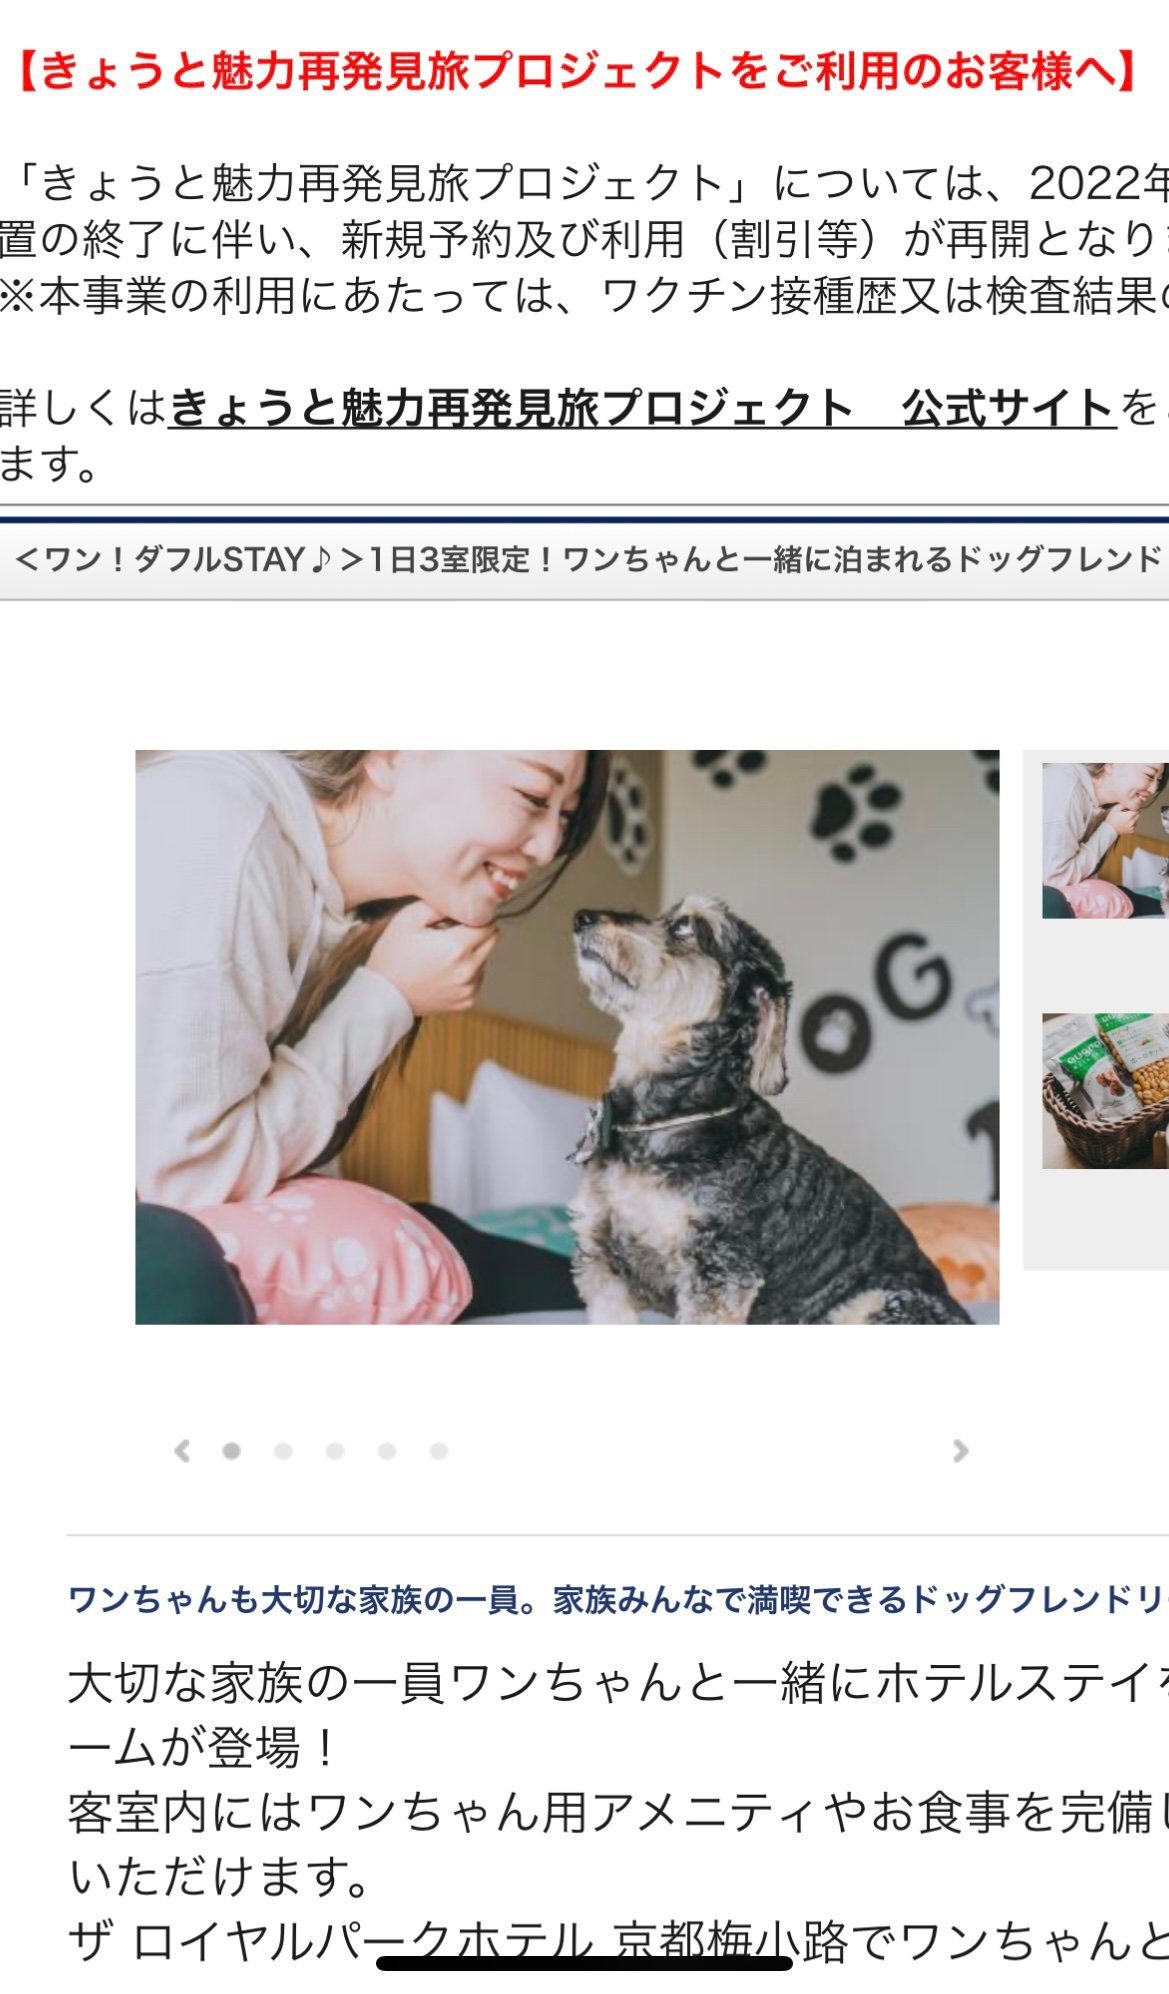The width and height of the screenshot is (1169, 1994).
Task: Select the second carousel dot indicator
Action: pos(283,1451)
